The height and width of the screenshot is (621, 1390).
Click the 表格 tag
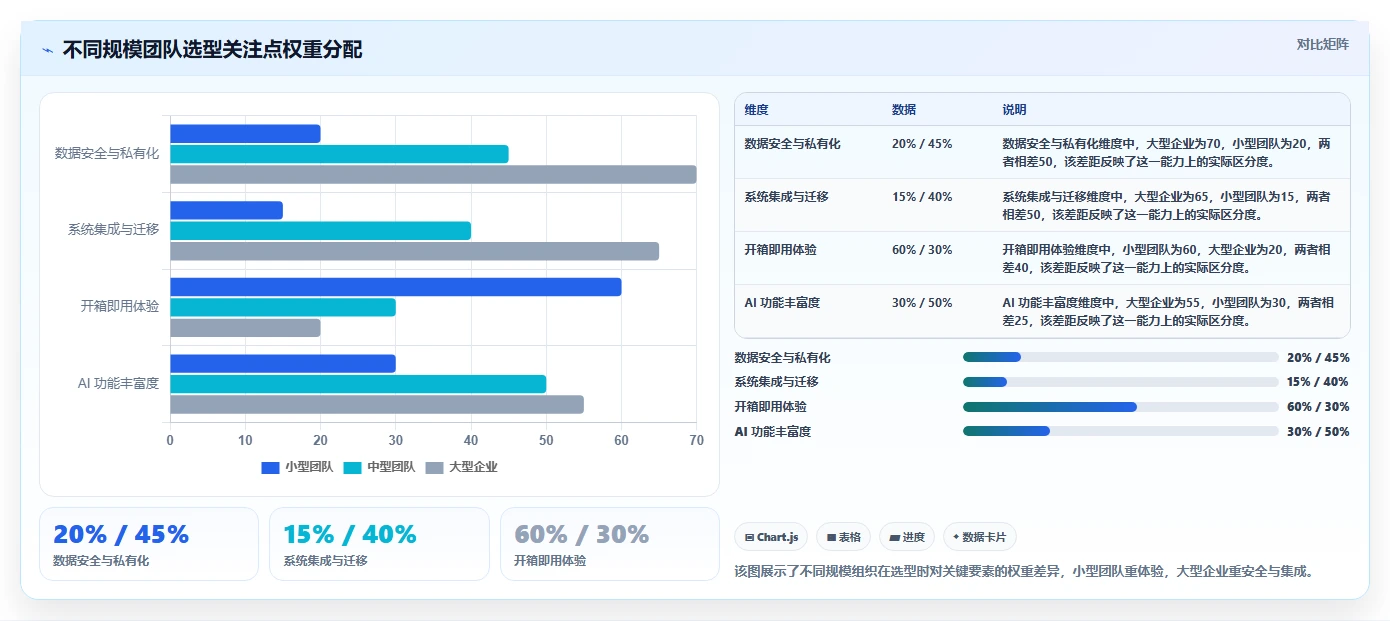(844, 537)
